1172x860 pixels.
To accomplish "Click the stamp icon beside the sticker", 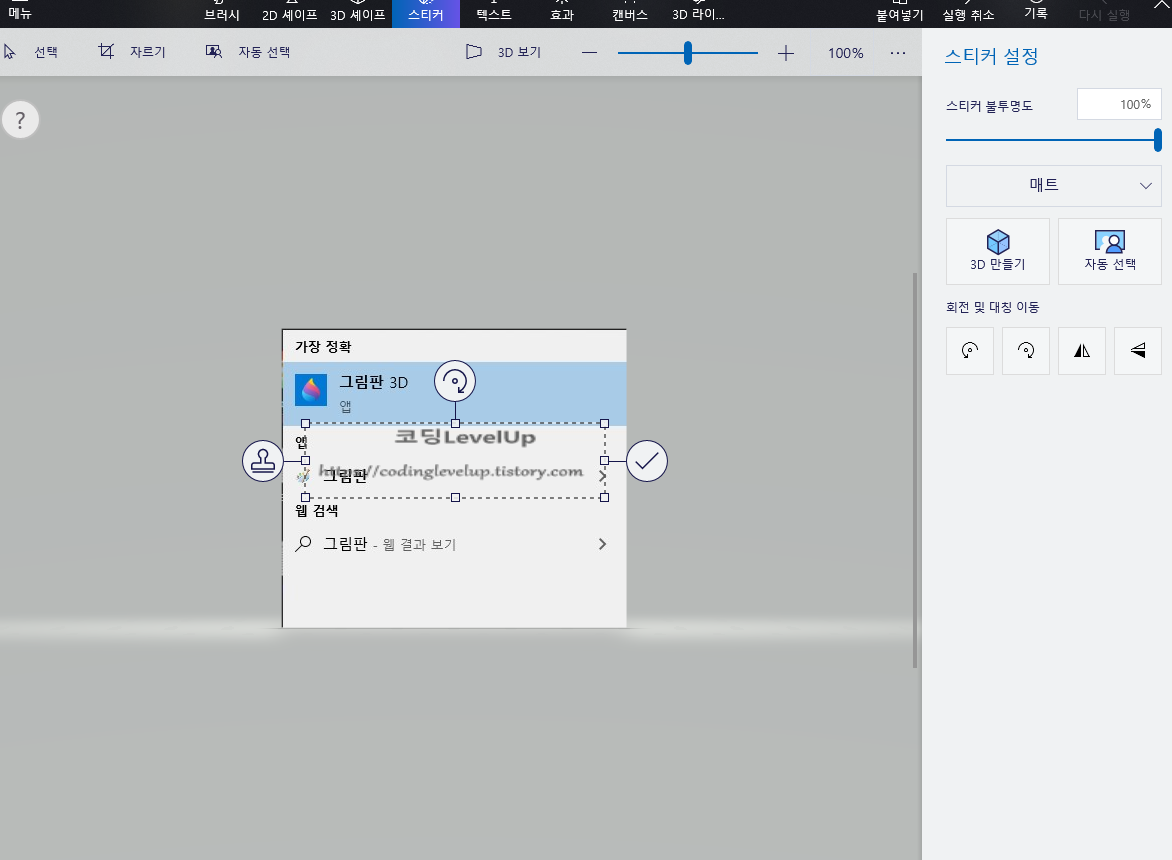I will (x=262, y=461).
